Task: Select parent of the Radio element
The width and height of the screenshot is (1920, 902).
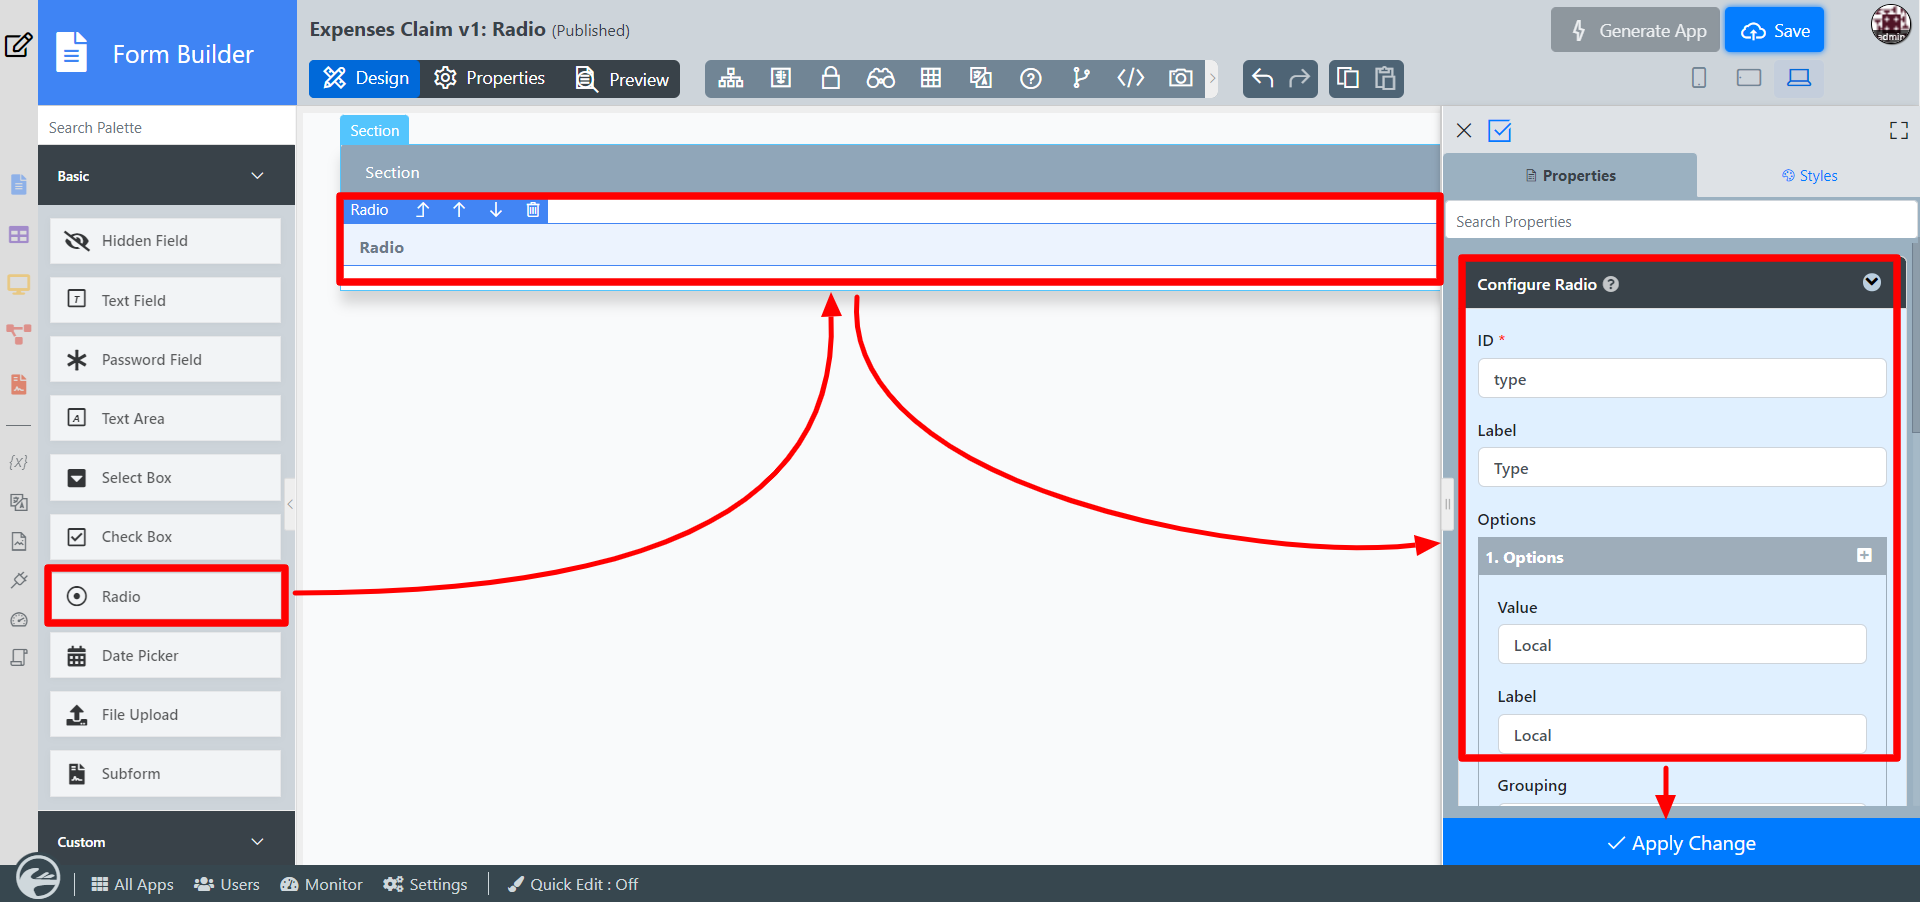Action: 422,210
